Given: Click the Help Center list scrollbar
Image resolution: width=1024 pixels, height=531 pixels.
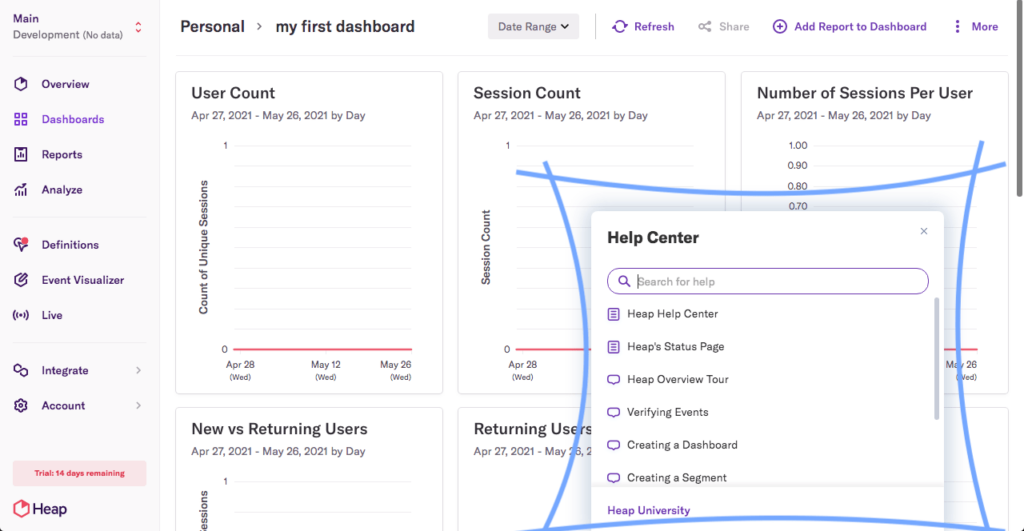Looking at the screenshot, I should click(x=936, y=359).
